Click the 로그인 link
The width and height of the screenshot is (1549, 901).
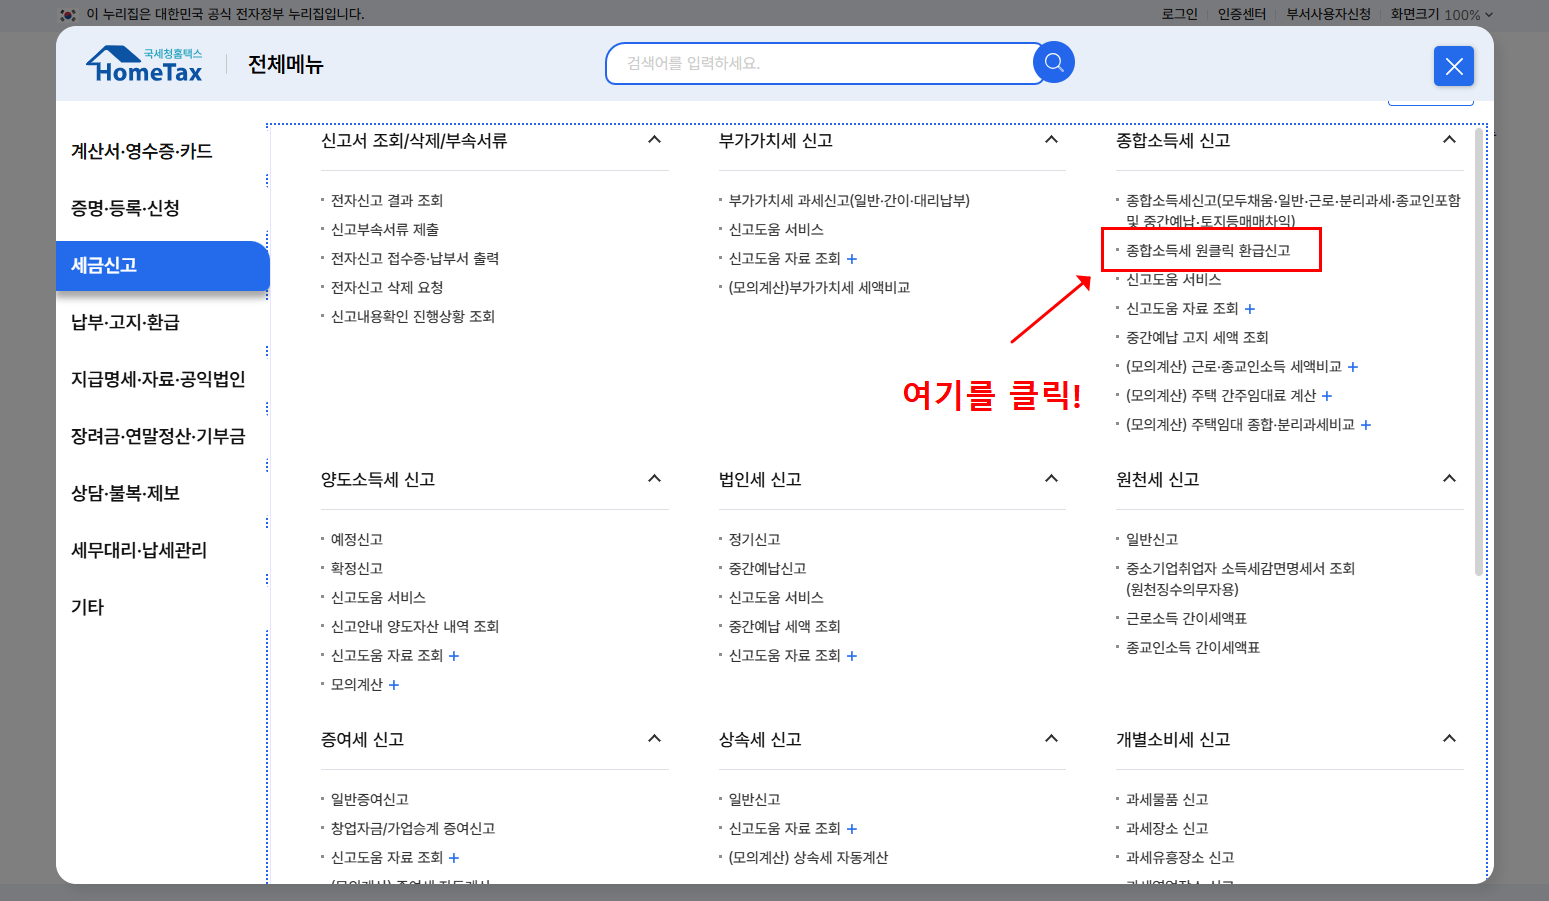click(1178, 15)
